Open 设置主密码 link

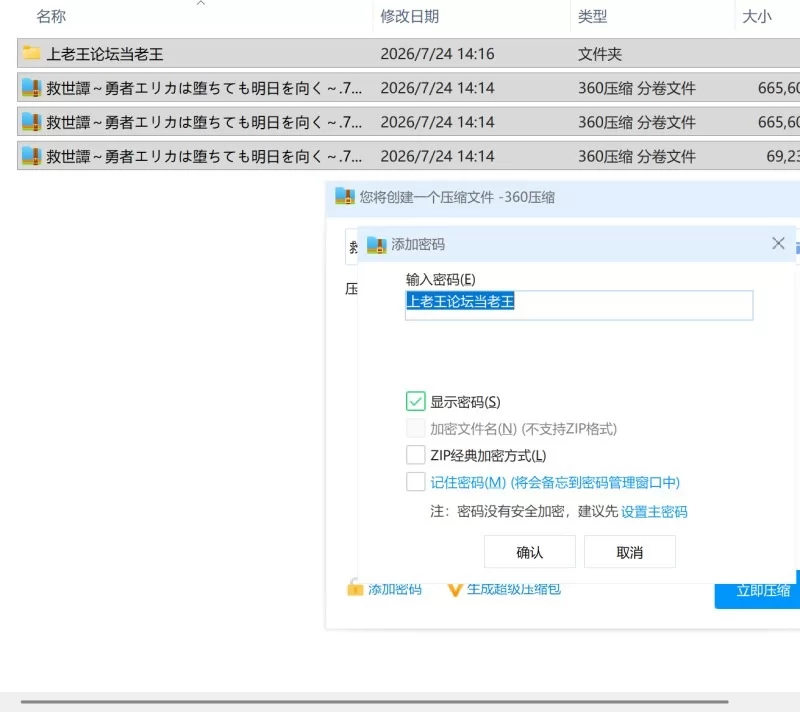point(654,512)
